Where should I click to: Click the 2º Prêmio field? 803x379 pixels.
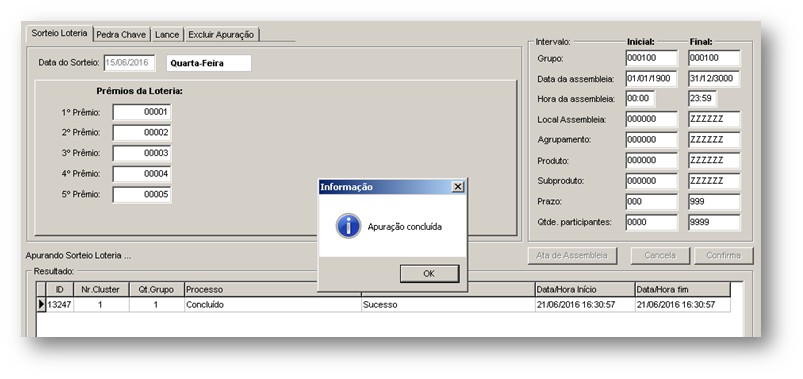142,133
